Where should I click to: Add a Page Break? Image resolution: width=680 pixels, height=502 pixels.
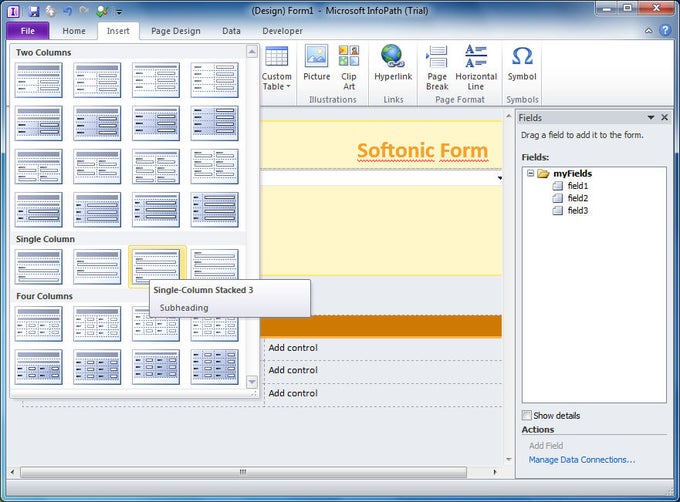(437, 66)
